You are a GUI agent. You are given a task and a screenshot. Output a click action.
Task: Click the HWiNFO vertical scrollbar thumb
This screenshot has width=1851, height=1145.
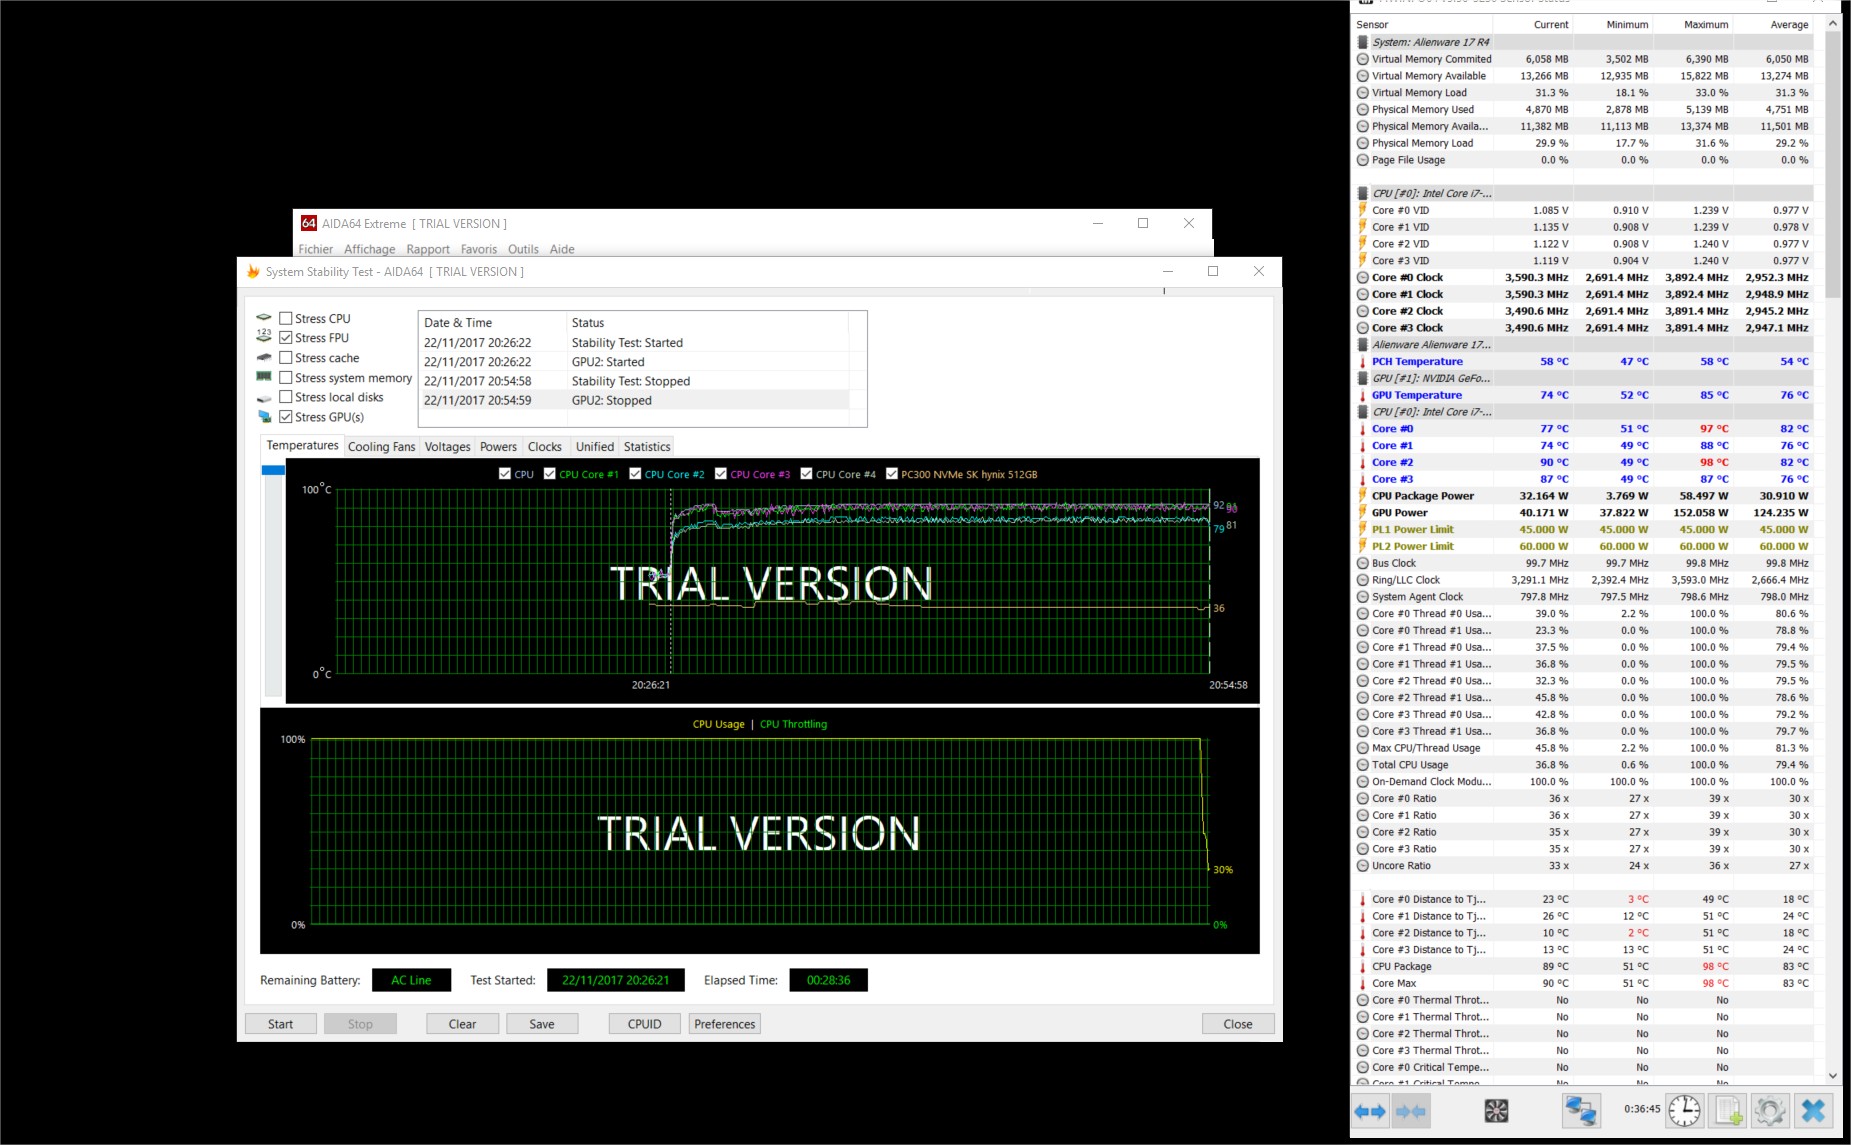point(1832,165)
